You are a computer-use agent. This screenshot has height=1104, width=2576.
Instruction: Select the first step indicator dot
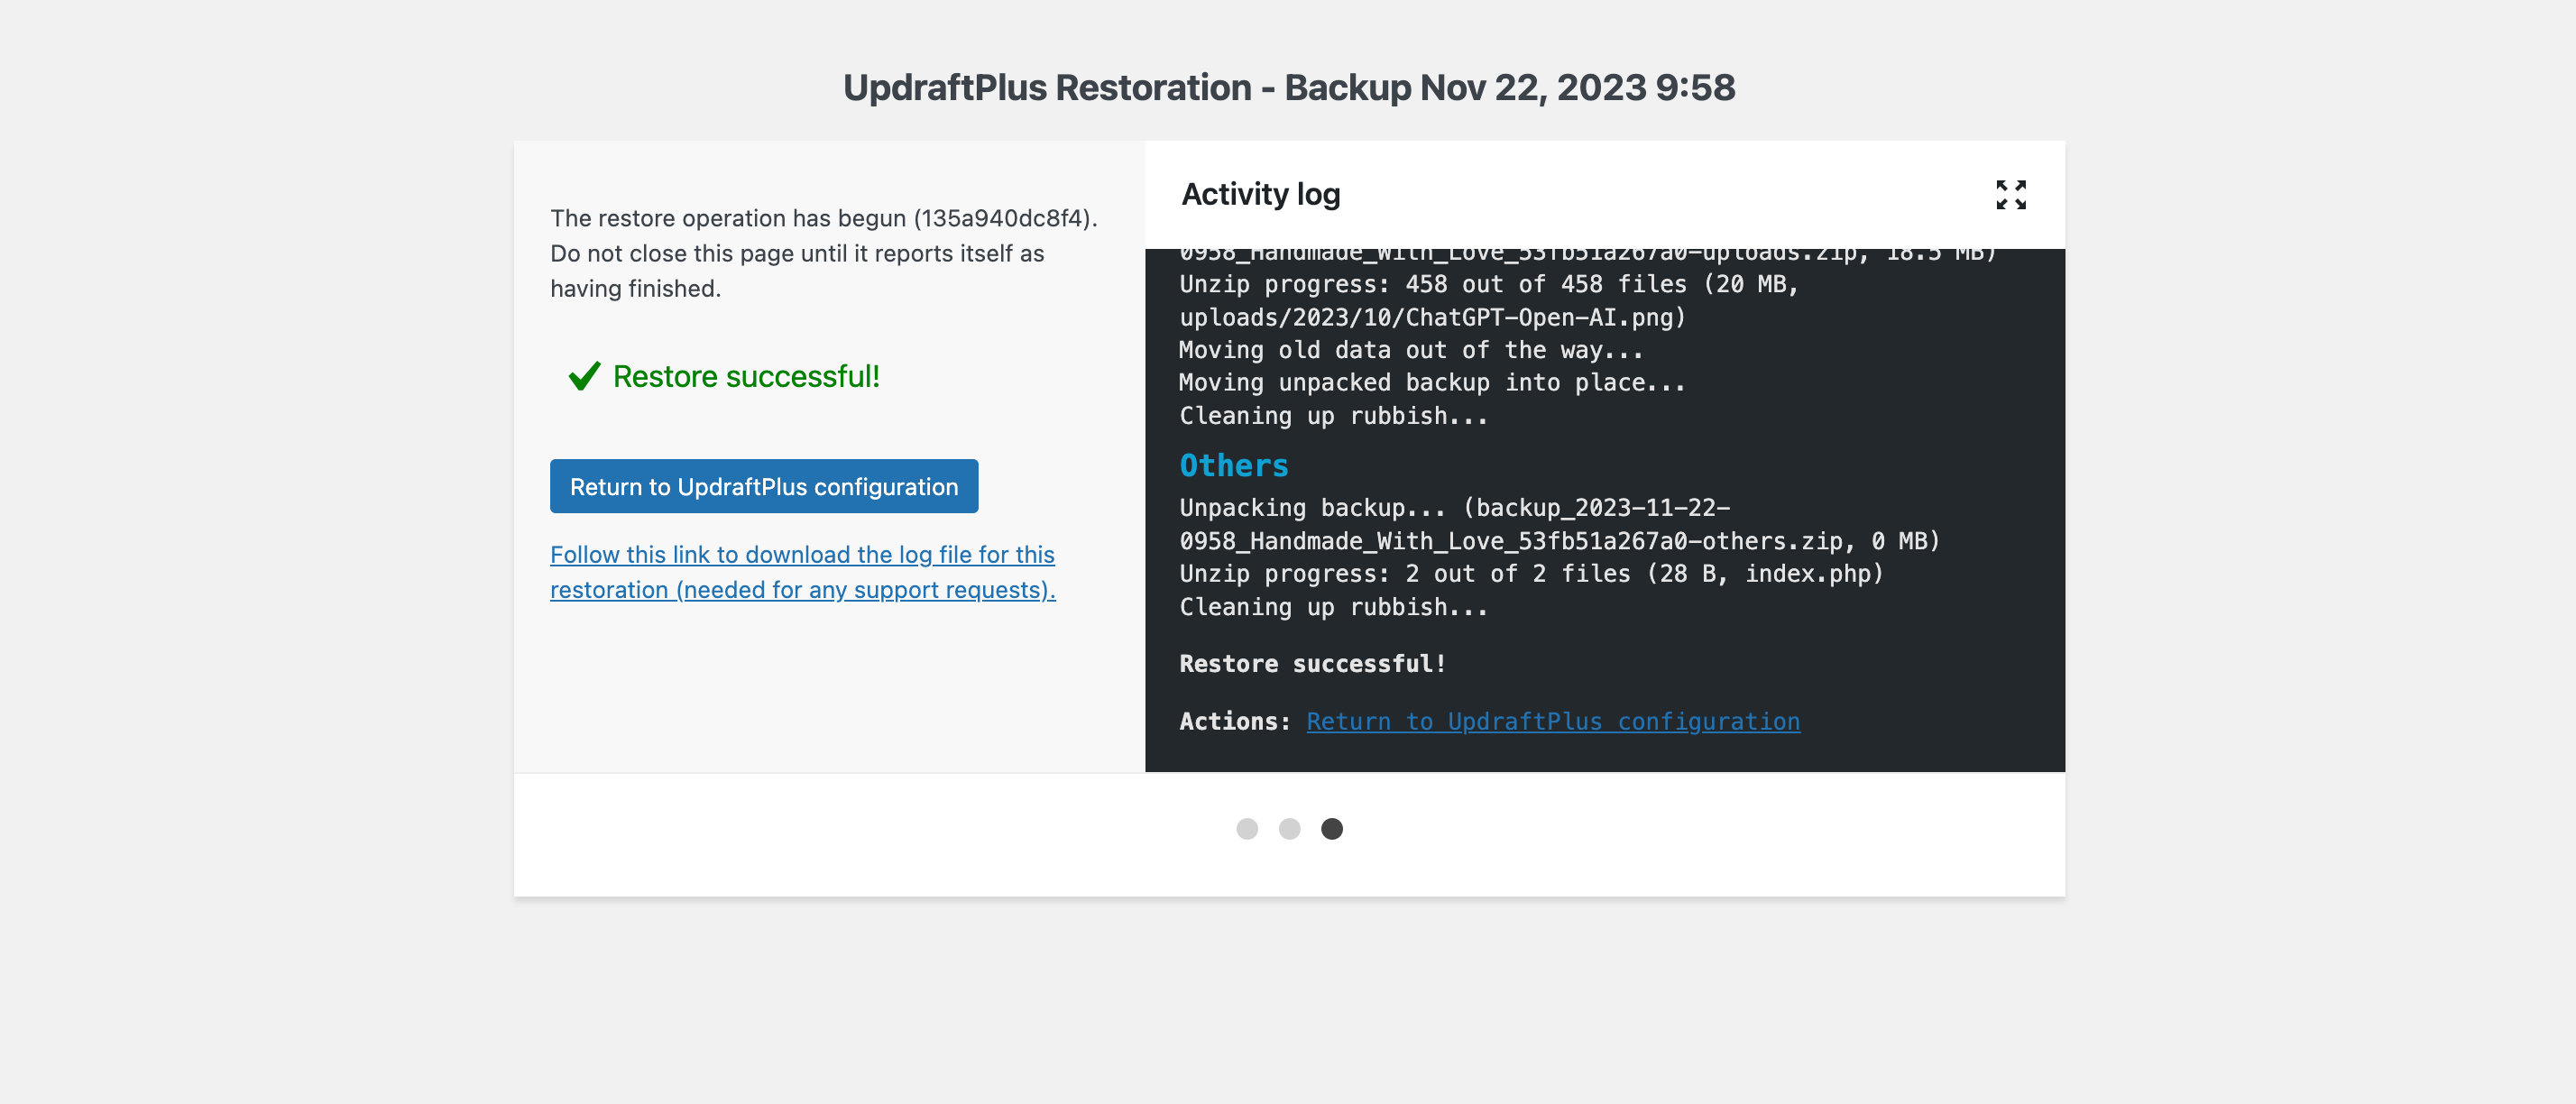[1246, 829]
